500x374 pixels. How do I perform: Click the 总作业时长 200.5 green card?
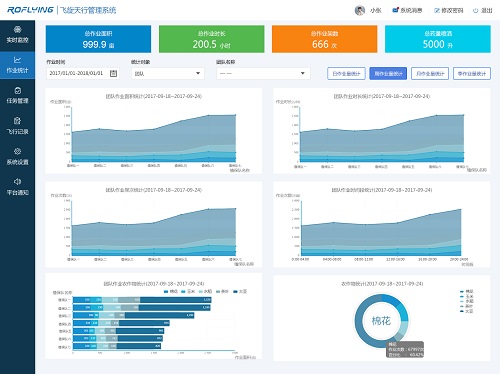[212, 39]
